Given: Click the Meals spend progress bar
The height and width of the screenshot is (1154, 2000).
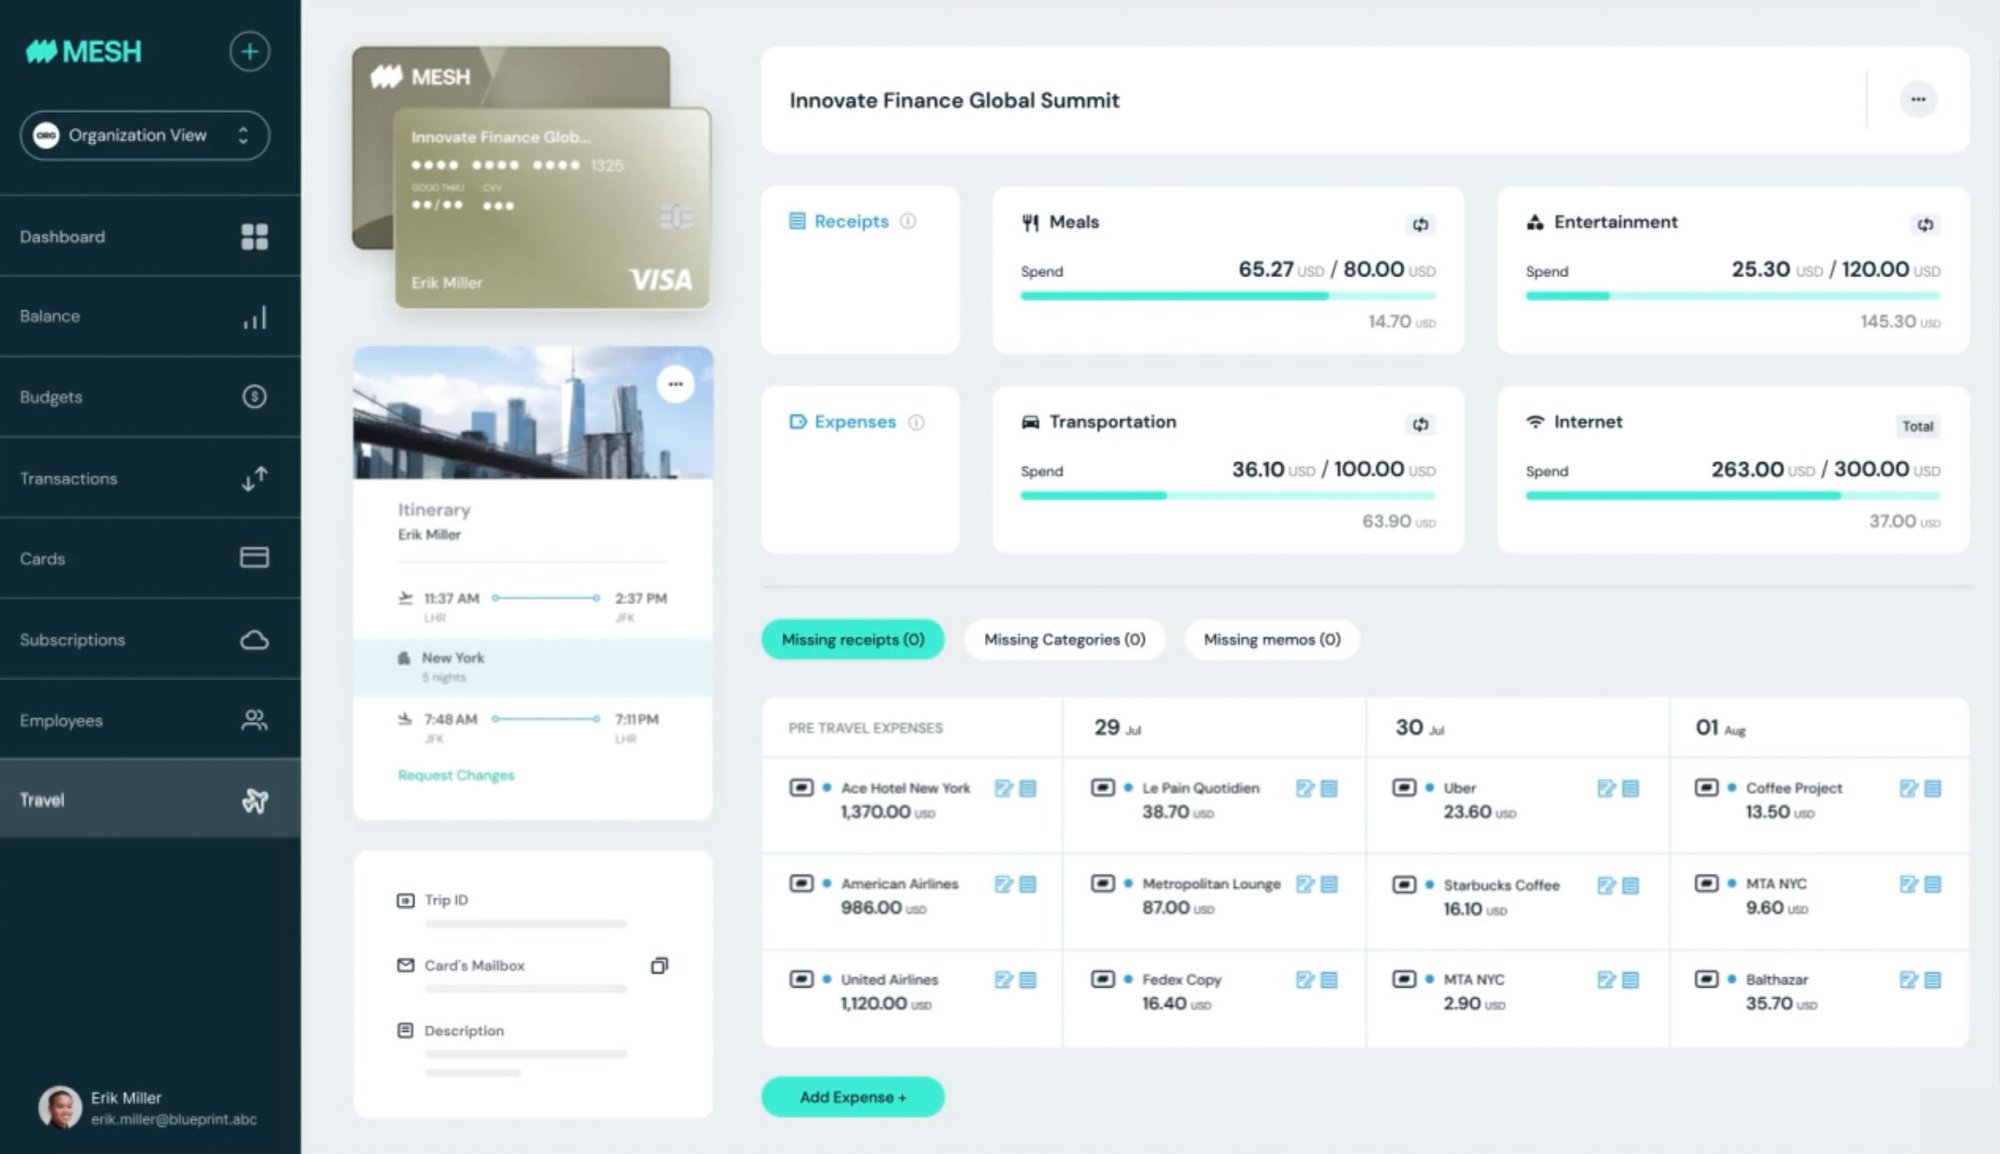Looking at the screenshot, I should [1228, 296].
